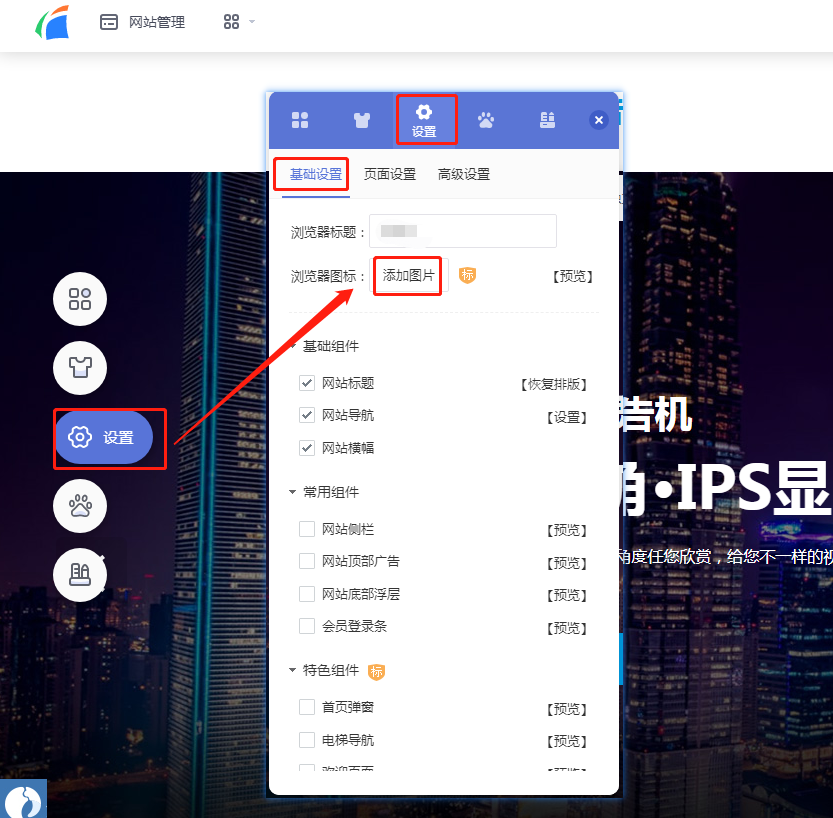Enable the 网站侧栏 checkbox
Screen dimensions: 833x818
pos(307,529)
